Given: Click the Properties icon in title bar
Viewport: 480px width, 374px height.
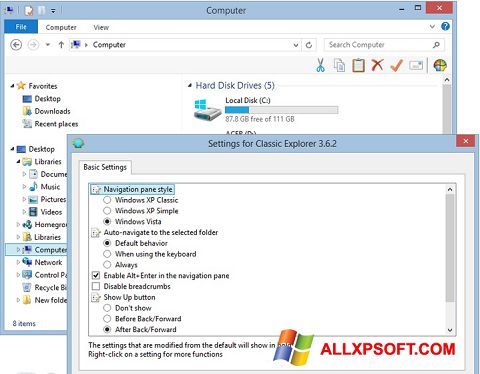Looking at the screenshot, I should tap(29, 11).
